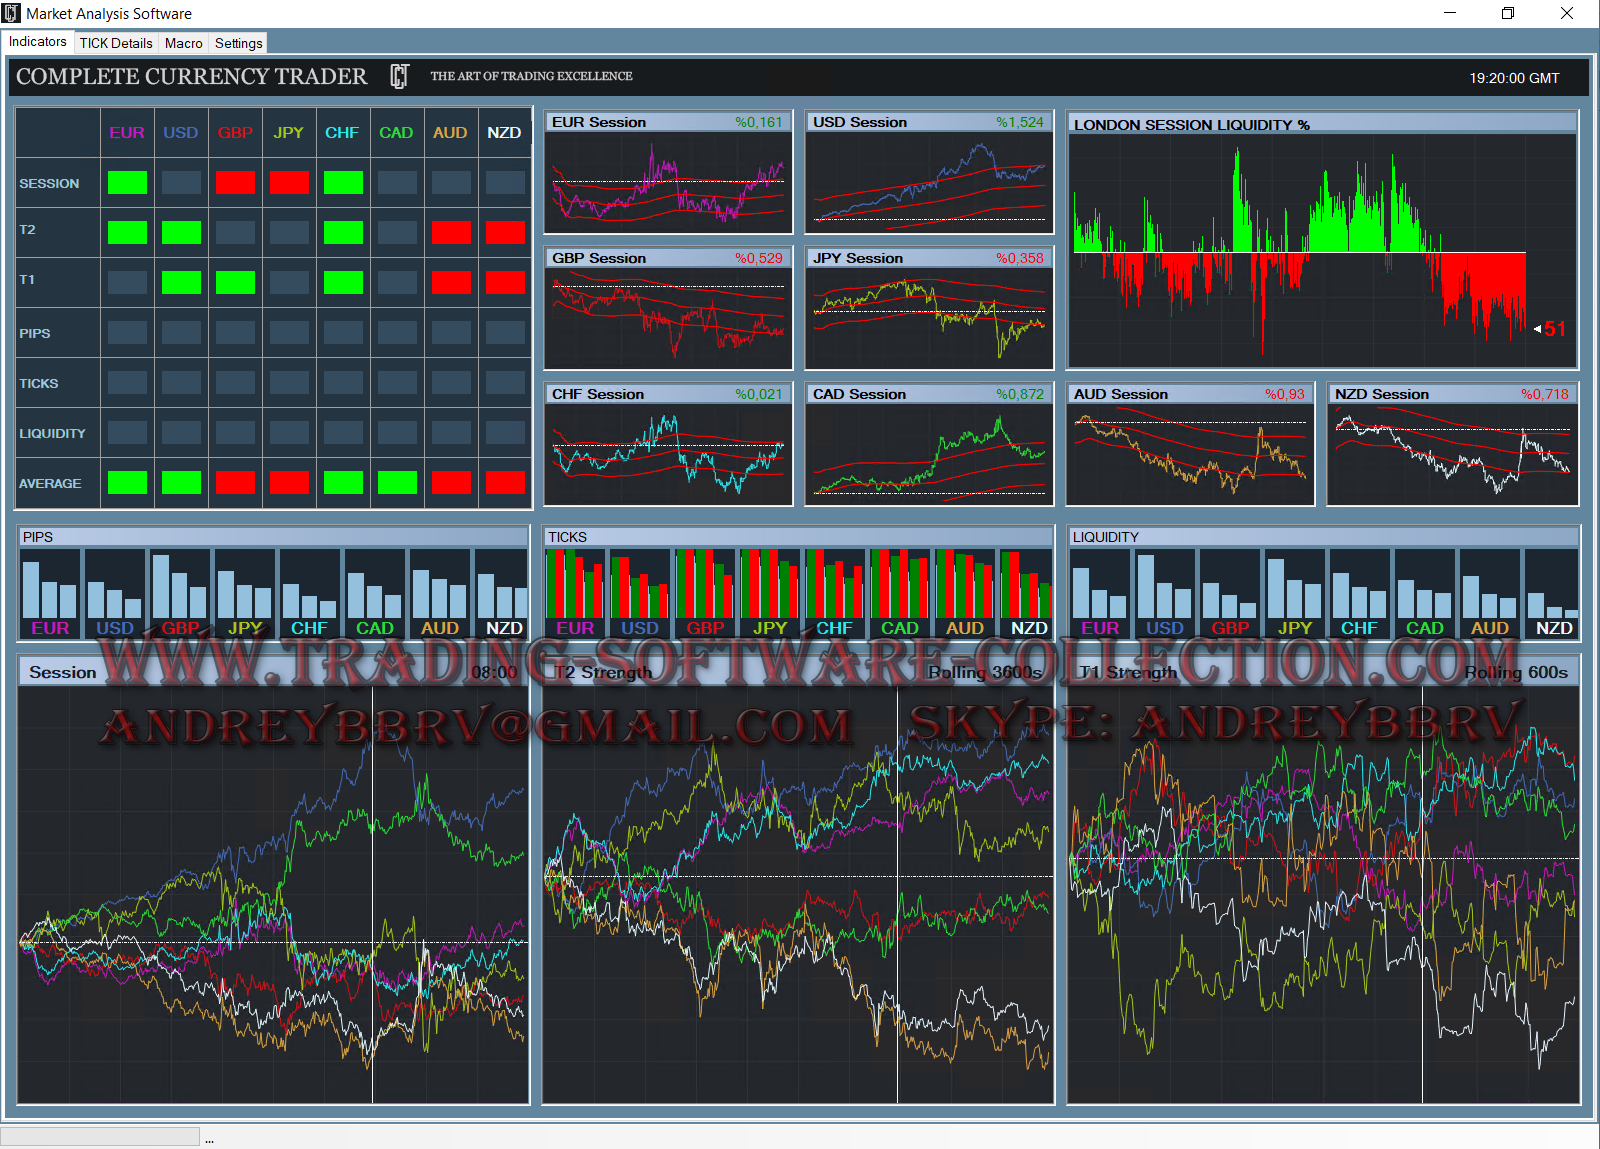Click the LIQUIDITY row label

click(52, 433)
